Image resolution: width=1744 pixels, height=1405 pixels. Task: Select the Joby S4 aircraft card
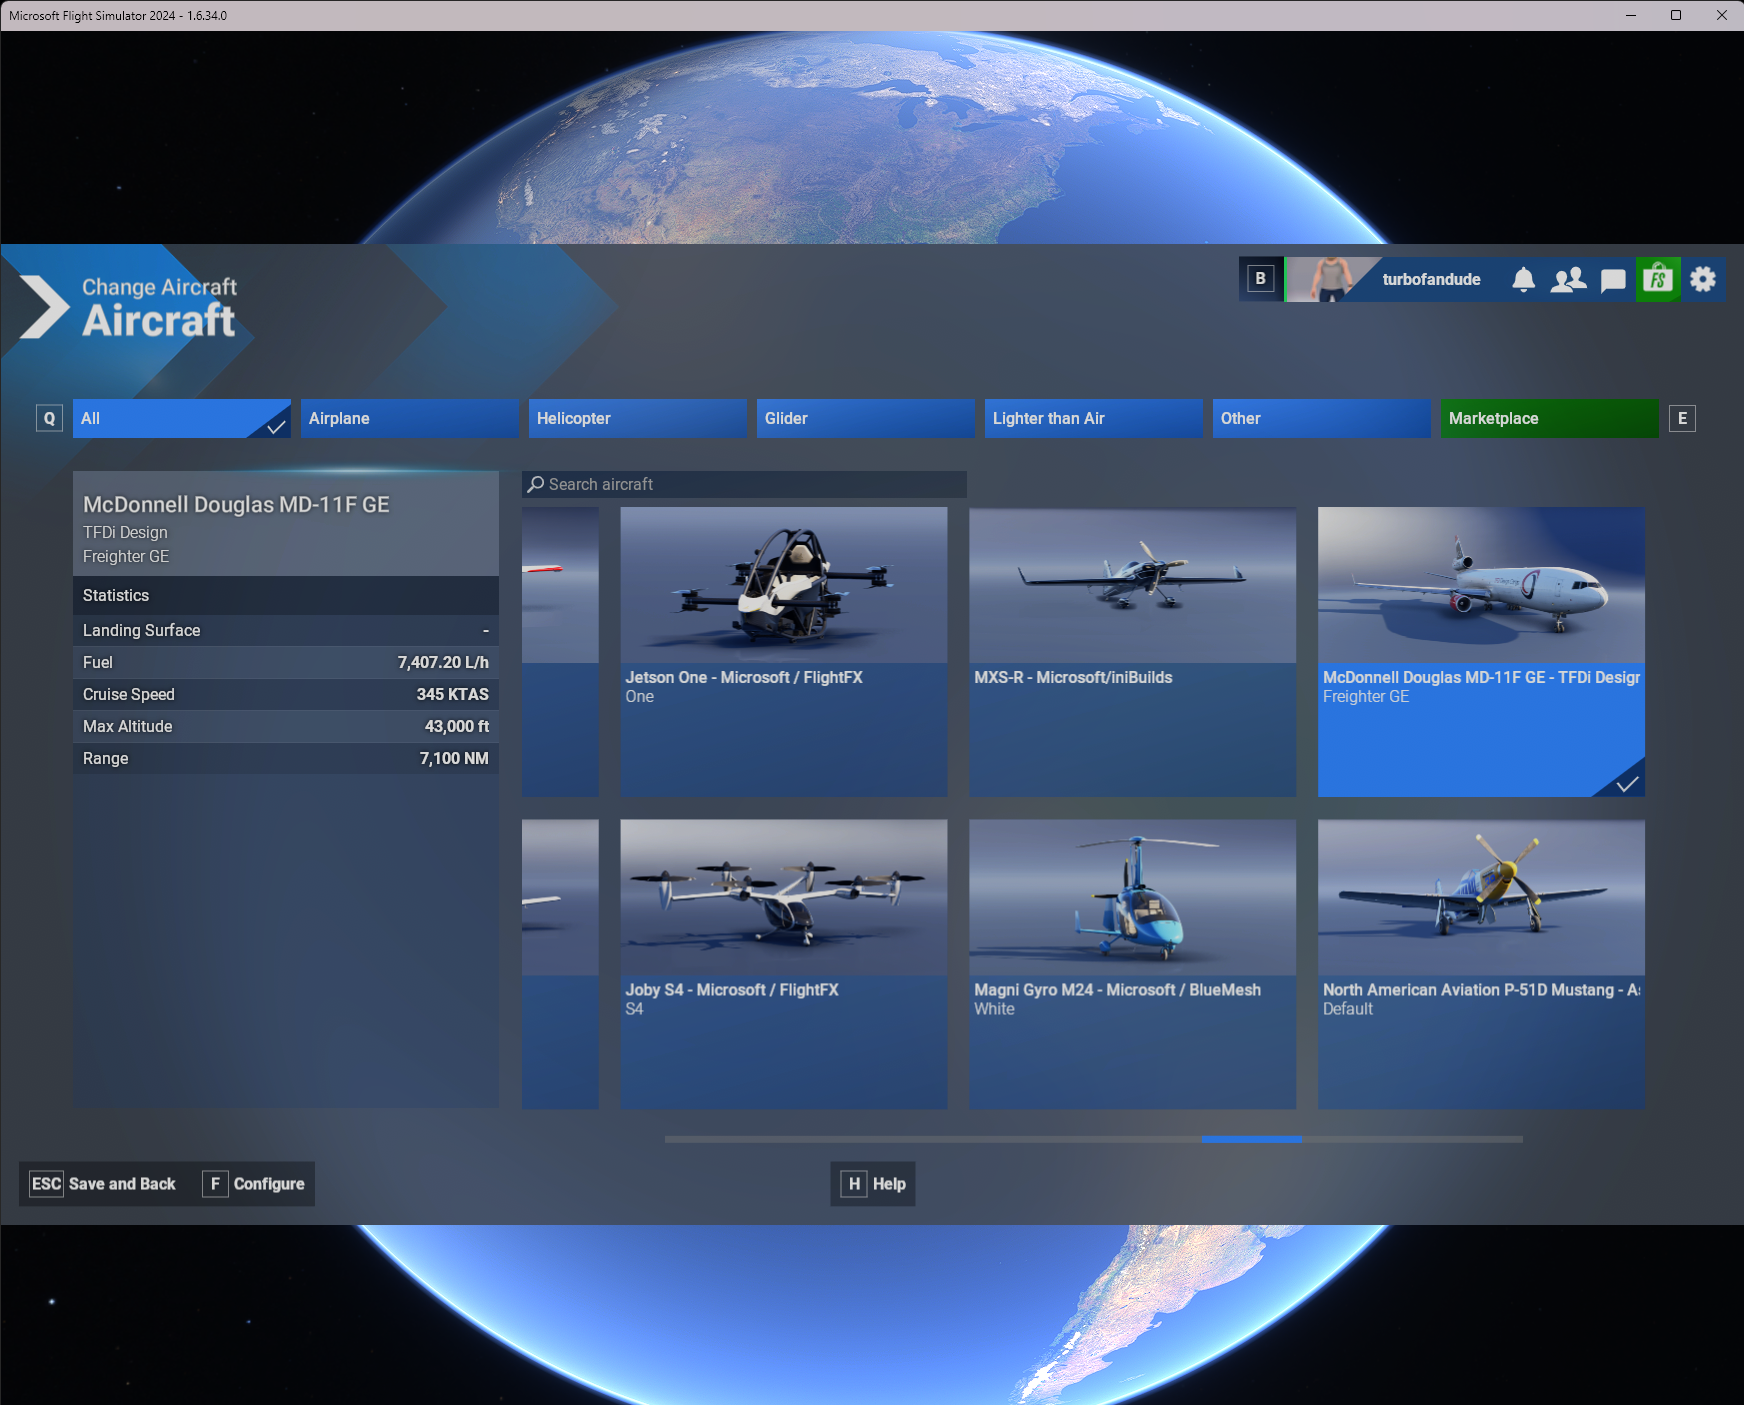point(784,964)
